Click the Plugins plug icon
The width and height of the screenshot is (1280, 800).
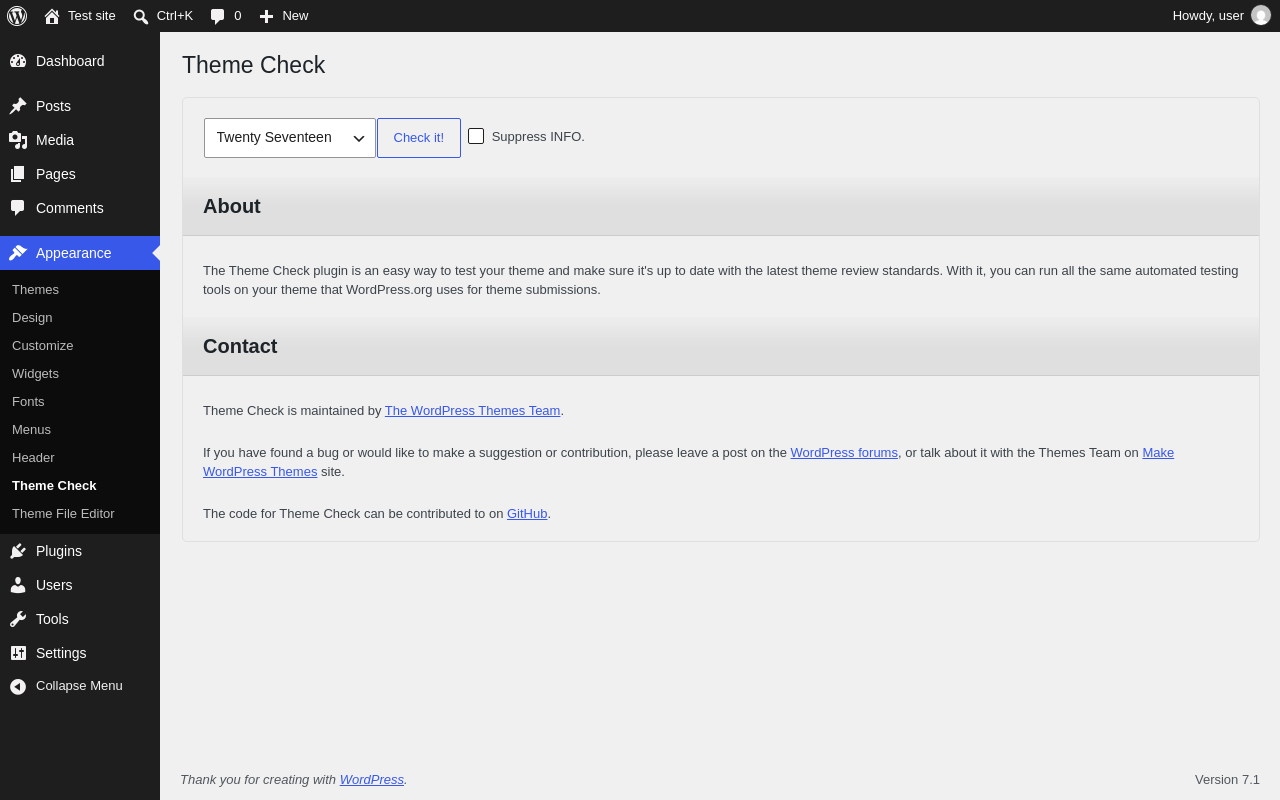pyautogui.click(x=18, y=551)
